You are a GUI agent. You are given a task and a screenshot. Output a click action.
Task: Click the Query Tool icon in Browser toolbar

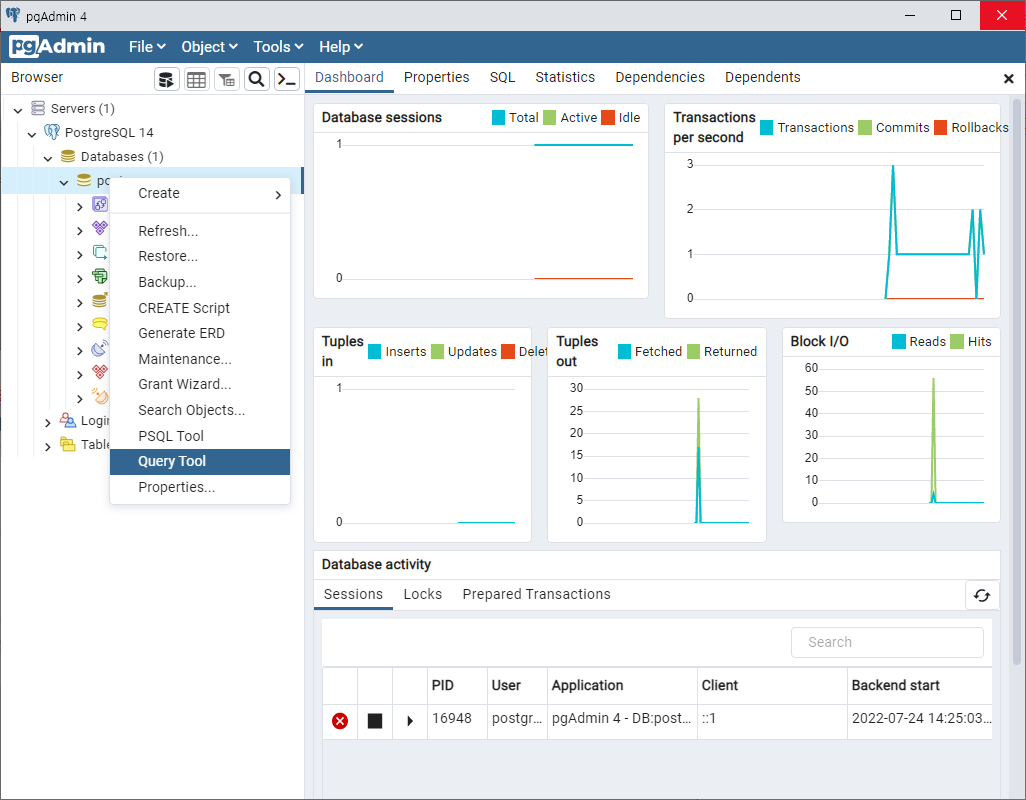coord(167,79)
